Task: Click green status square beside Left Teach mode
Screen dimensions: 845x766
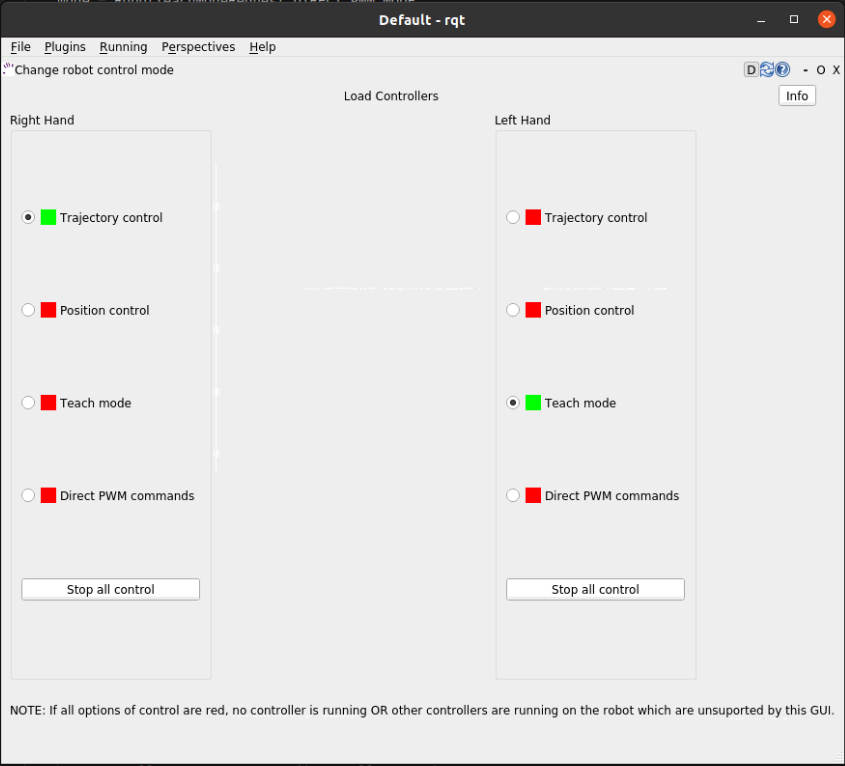Action: pyautogui.click(x=533, y=403)
